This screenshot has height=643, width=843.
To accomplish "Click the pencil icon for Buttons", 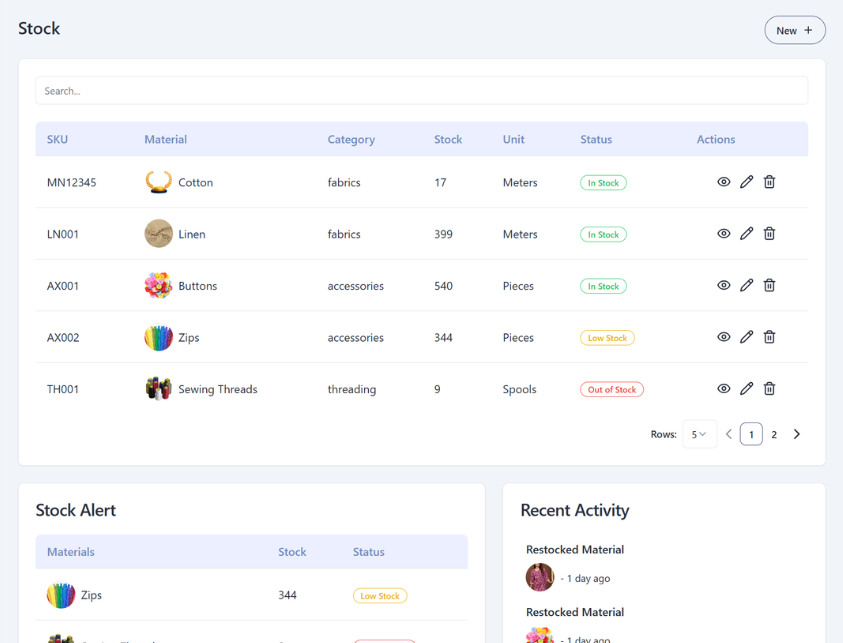I will (x=746, y=285).
